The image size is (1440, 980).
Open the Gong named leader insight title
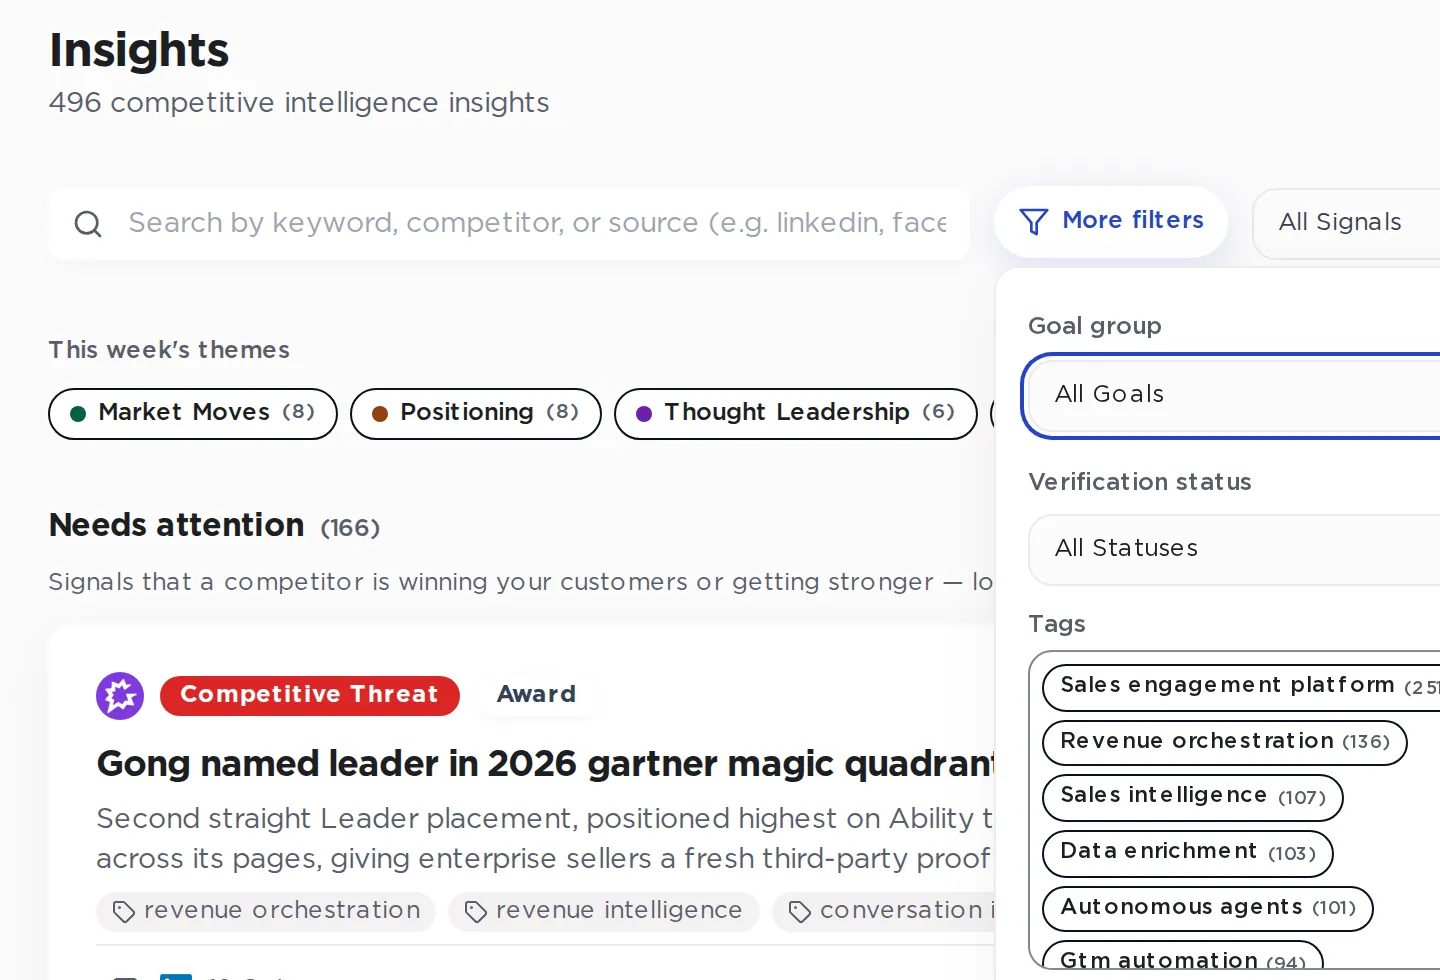click(546, 764)
